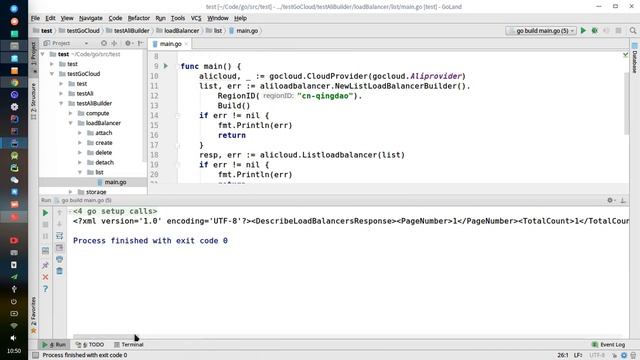The width and height of the screenshot is (640, 360).
Task: Click the Run panel stop square icon
Action: point(45,224)
